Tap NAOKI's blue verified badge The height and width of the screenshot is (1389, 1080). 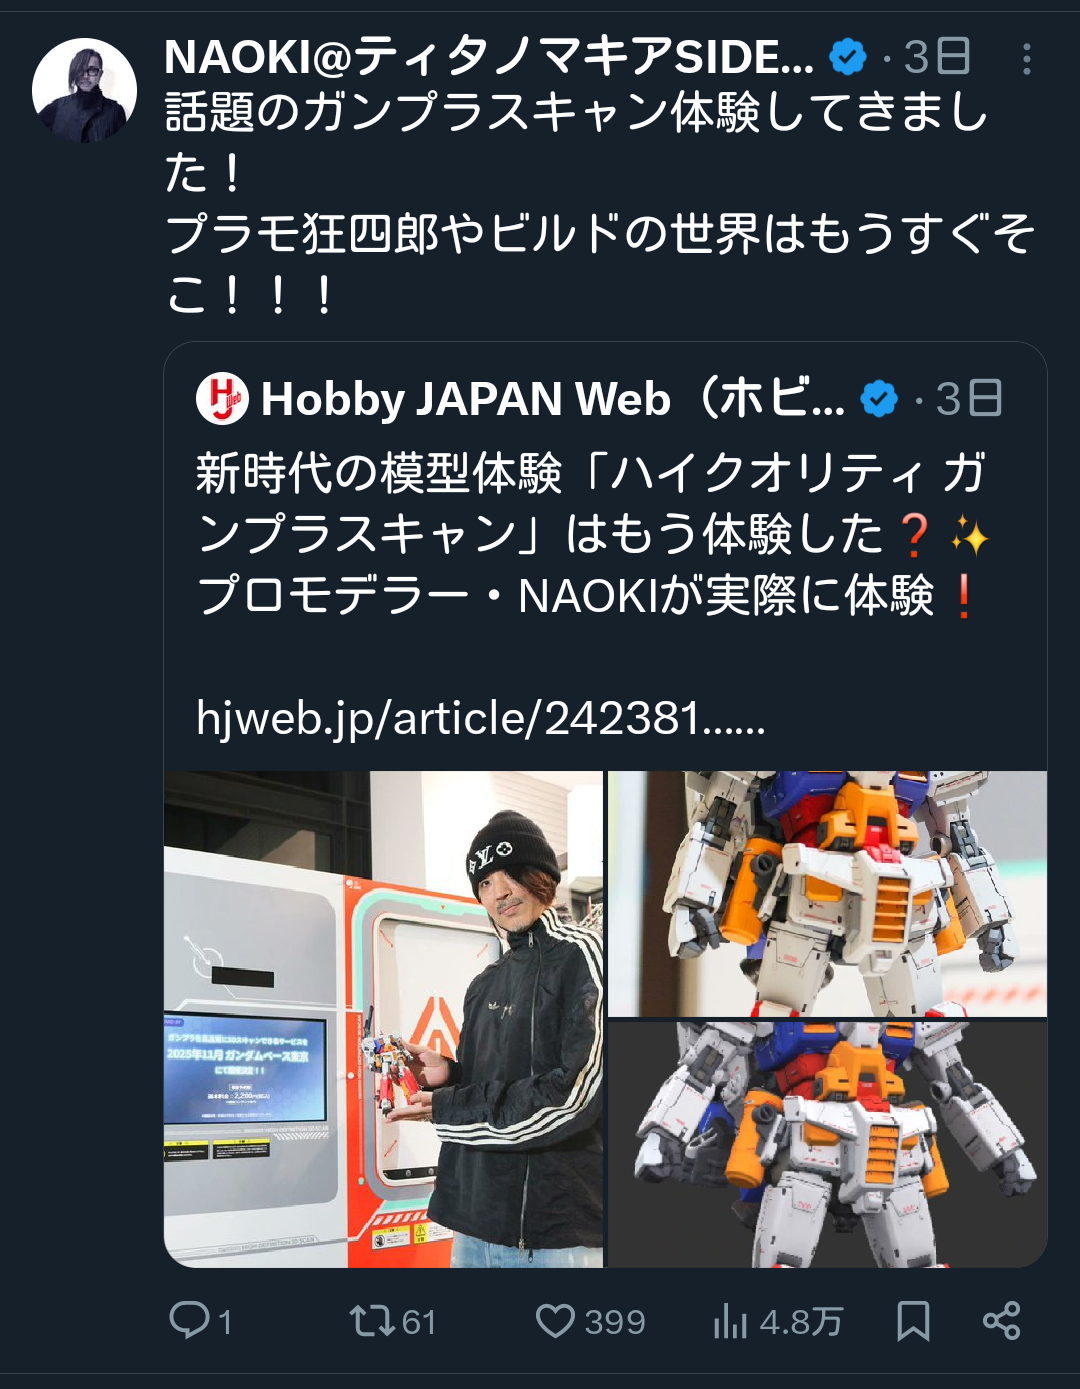(x=848, y=57)
